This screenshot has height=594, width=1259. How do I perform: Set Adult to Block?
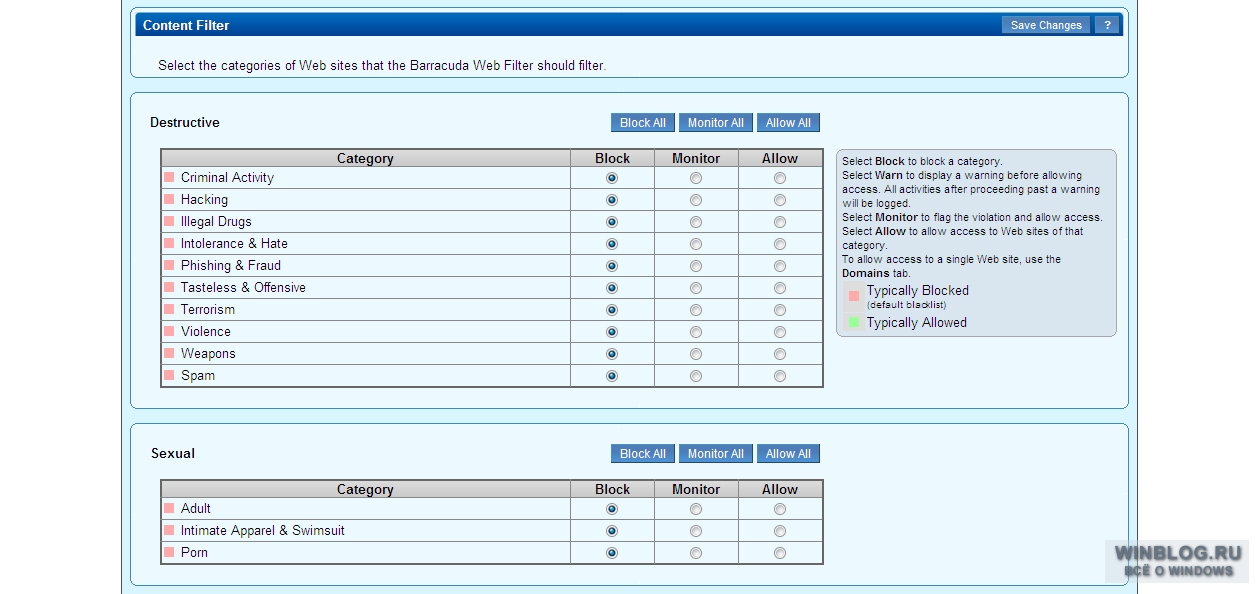click(x=612, y=509)
